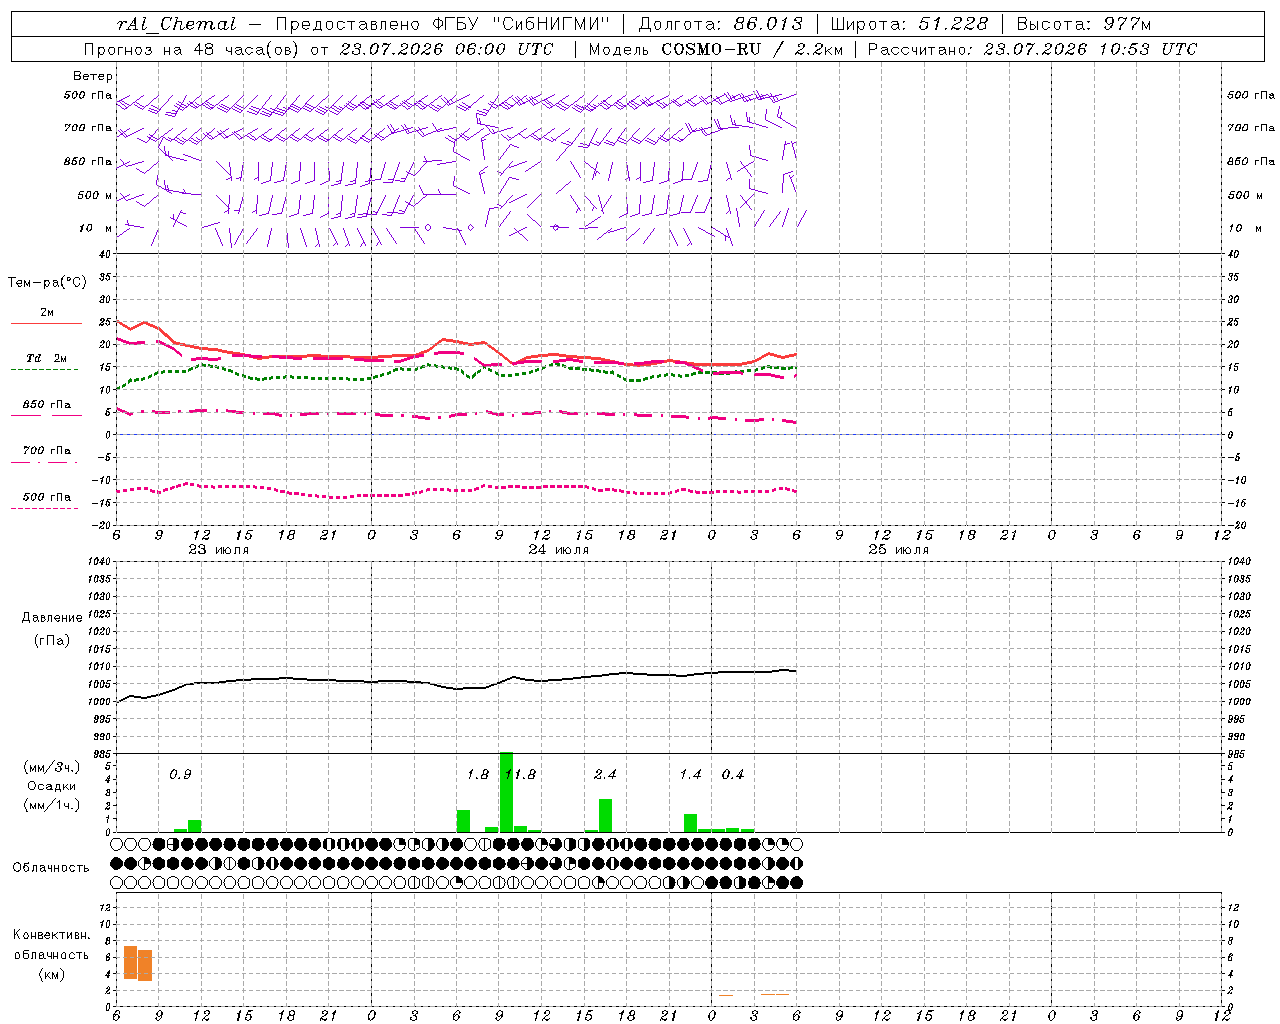
Task: Click the 'Облачность' cloudiness row label
Action: [51, 867]
